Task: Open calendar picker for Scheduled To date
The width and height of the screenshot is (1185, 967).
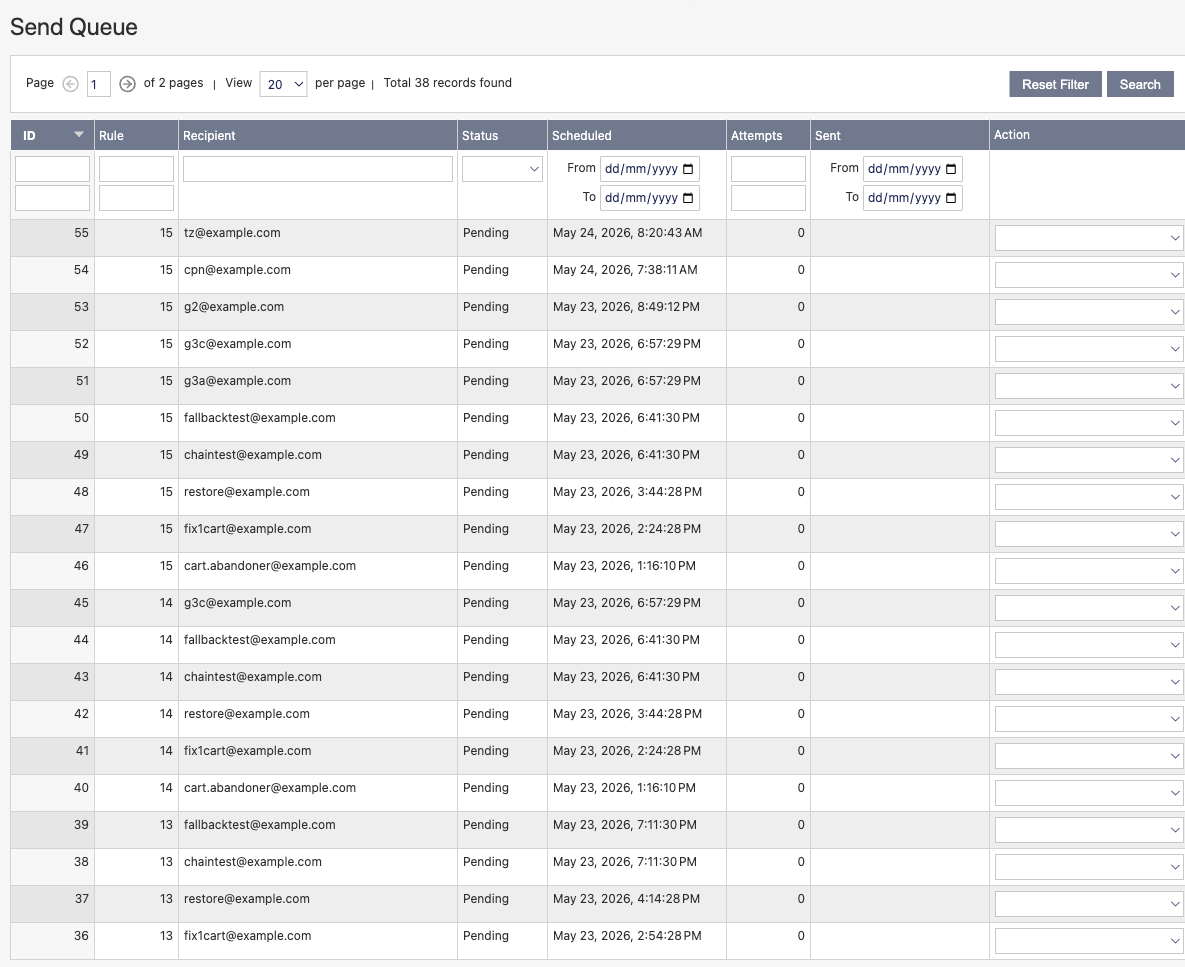Action: (688, 198)
